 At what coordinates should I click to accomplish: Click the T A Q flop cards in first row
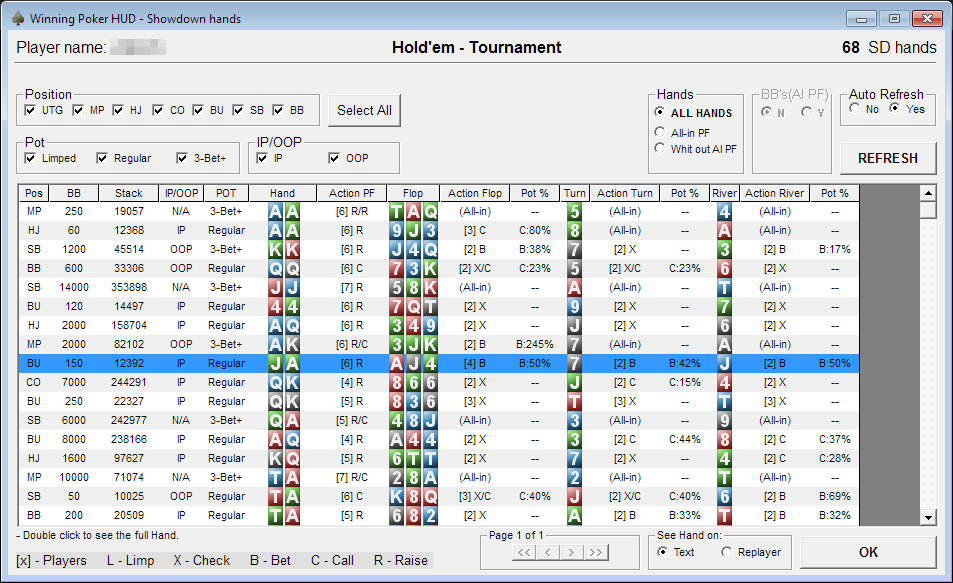coord(413,212)
